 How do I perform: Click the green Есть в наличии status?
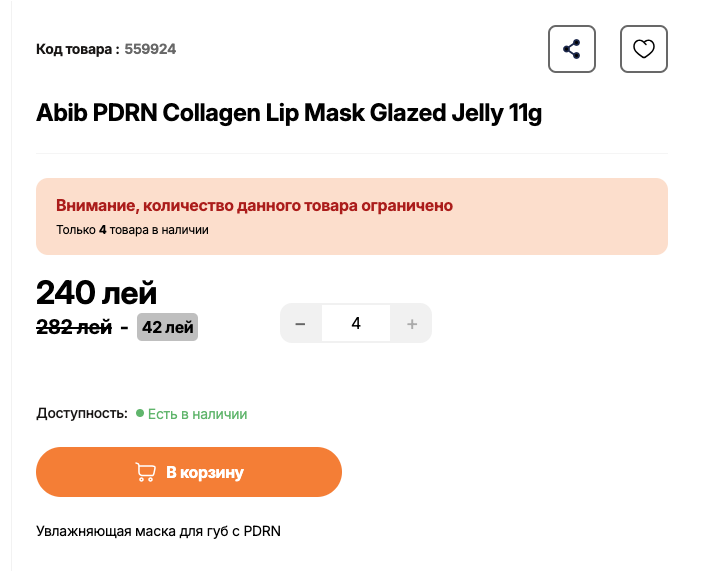[197, 414]
